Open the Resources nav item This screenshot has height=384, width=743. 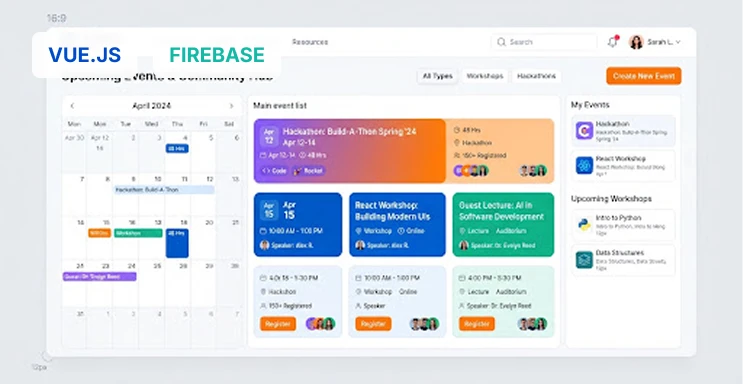pyautogui.click(x=310, y=42)
